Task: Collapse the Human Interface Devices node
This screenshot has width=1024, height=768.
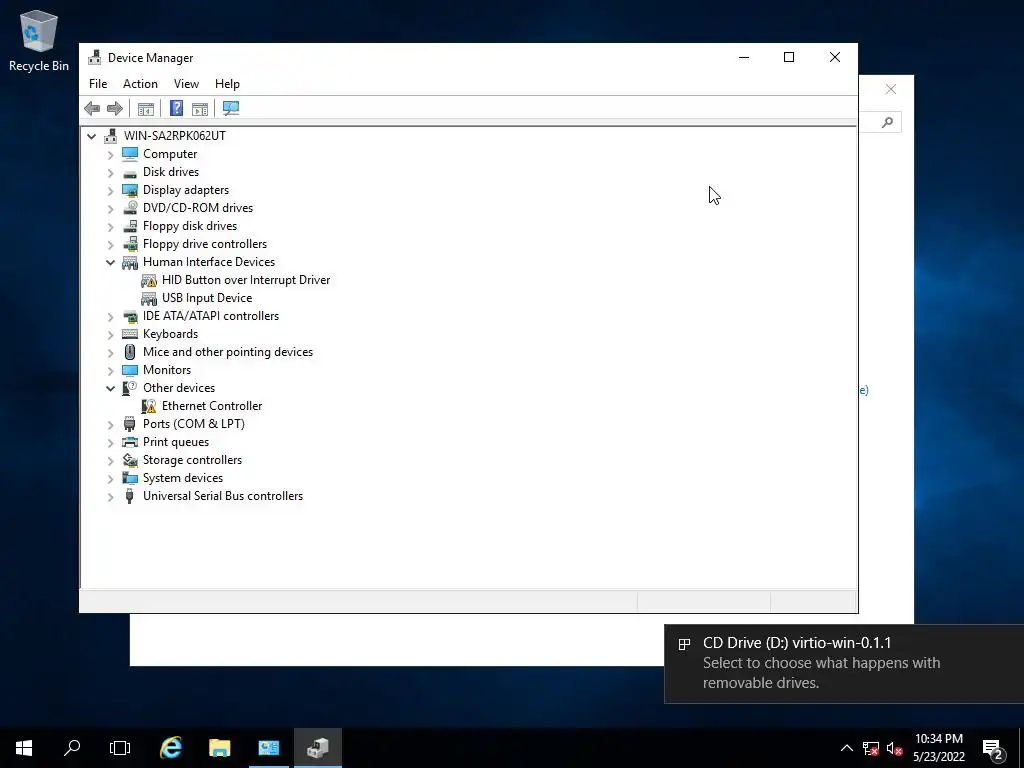Action: click(110, 263)
